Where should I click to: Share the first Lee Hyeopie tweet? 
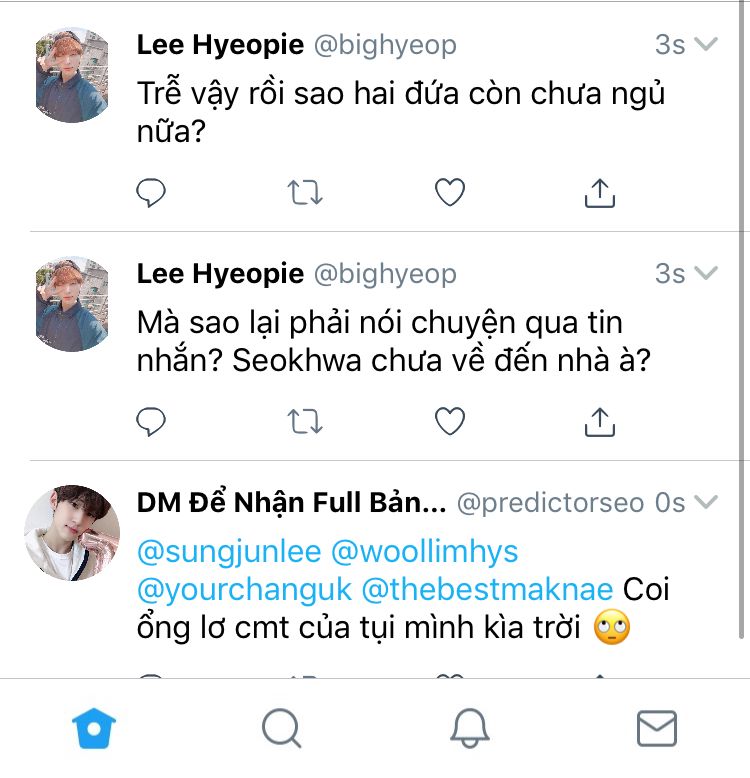click(x=599, y=192)
